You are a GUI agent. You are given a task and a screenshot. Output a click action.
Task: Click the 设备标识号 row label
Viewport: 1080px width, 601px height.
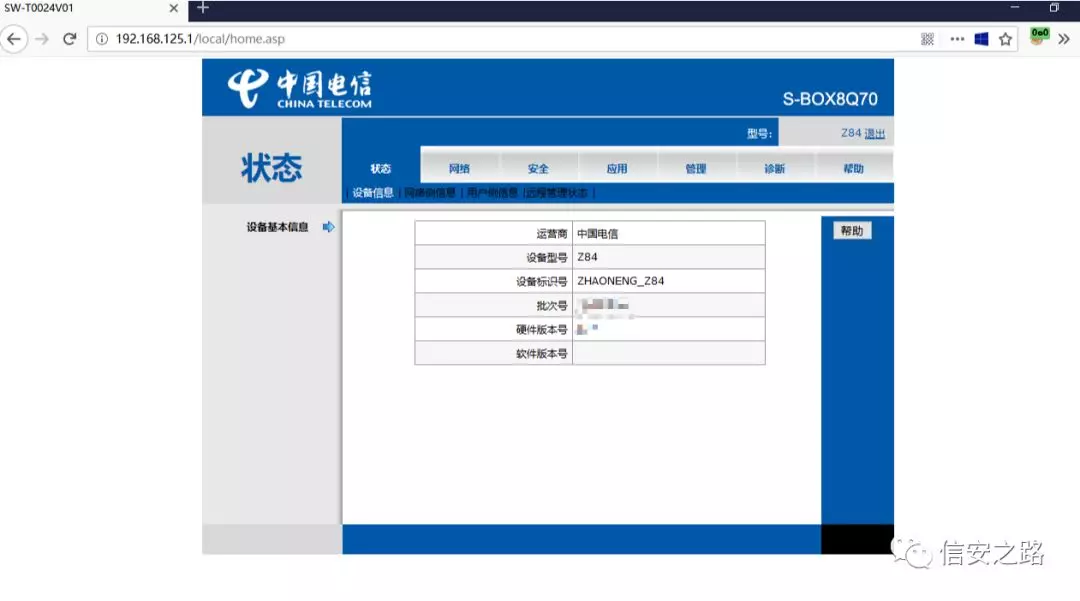(541, 281)
